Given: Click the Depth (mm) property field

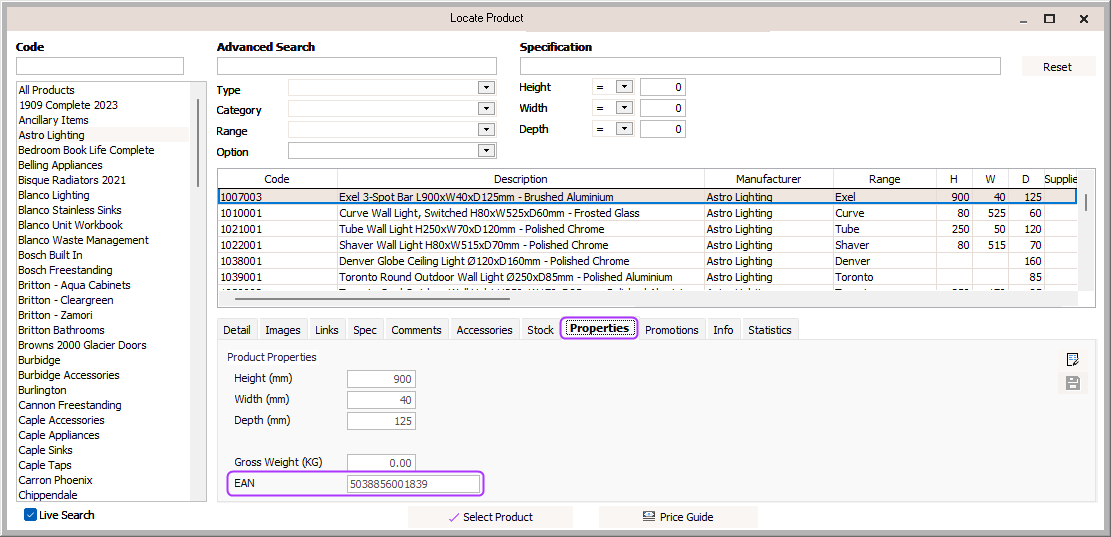Looking at the screenshot, I should click(x=381, y=421).
